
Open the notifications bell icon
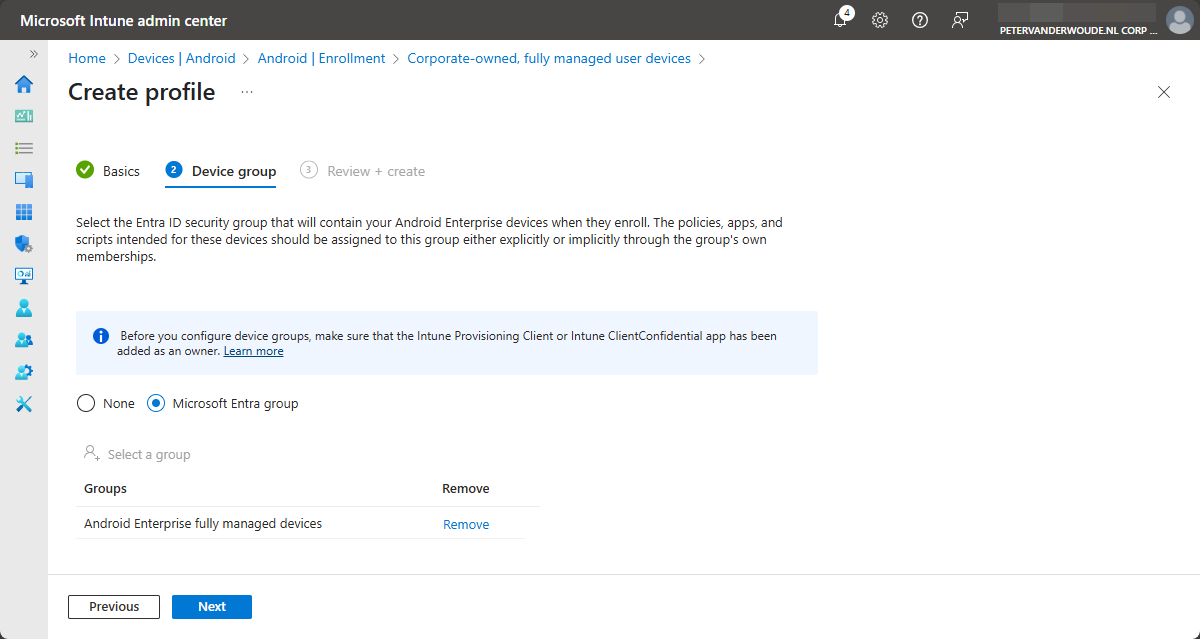[x=841, y=20]
